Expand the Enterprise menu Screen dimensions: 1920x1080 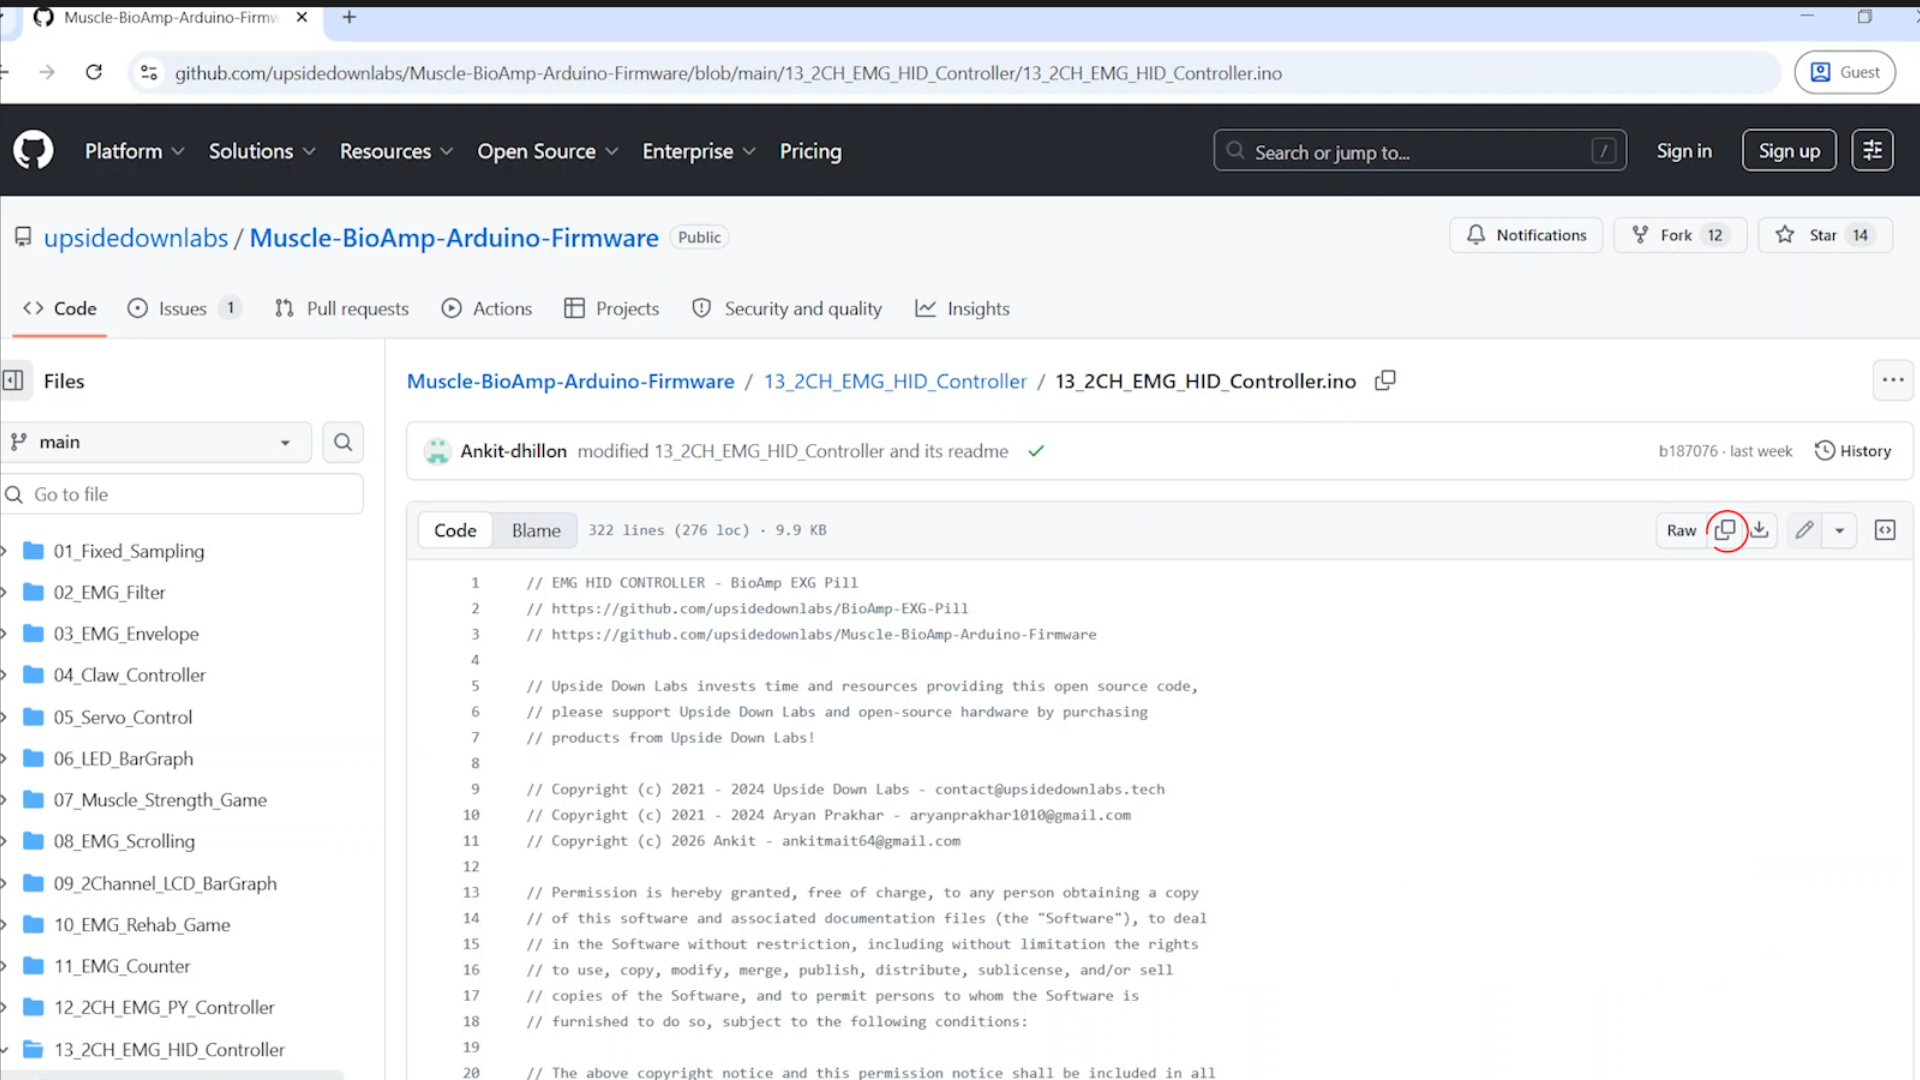point(698,151)
